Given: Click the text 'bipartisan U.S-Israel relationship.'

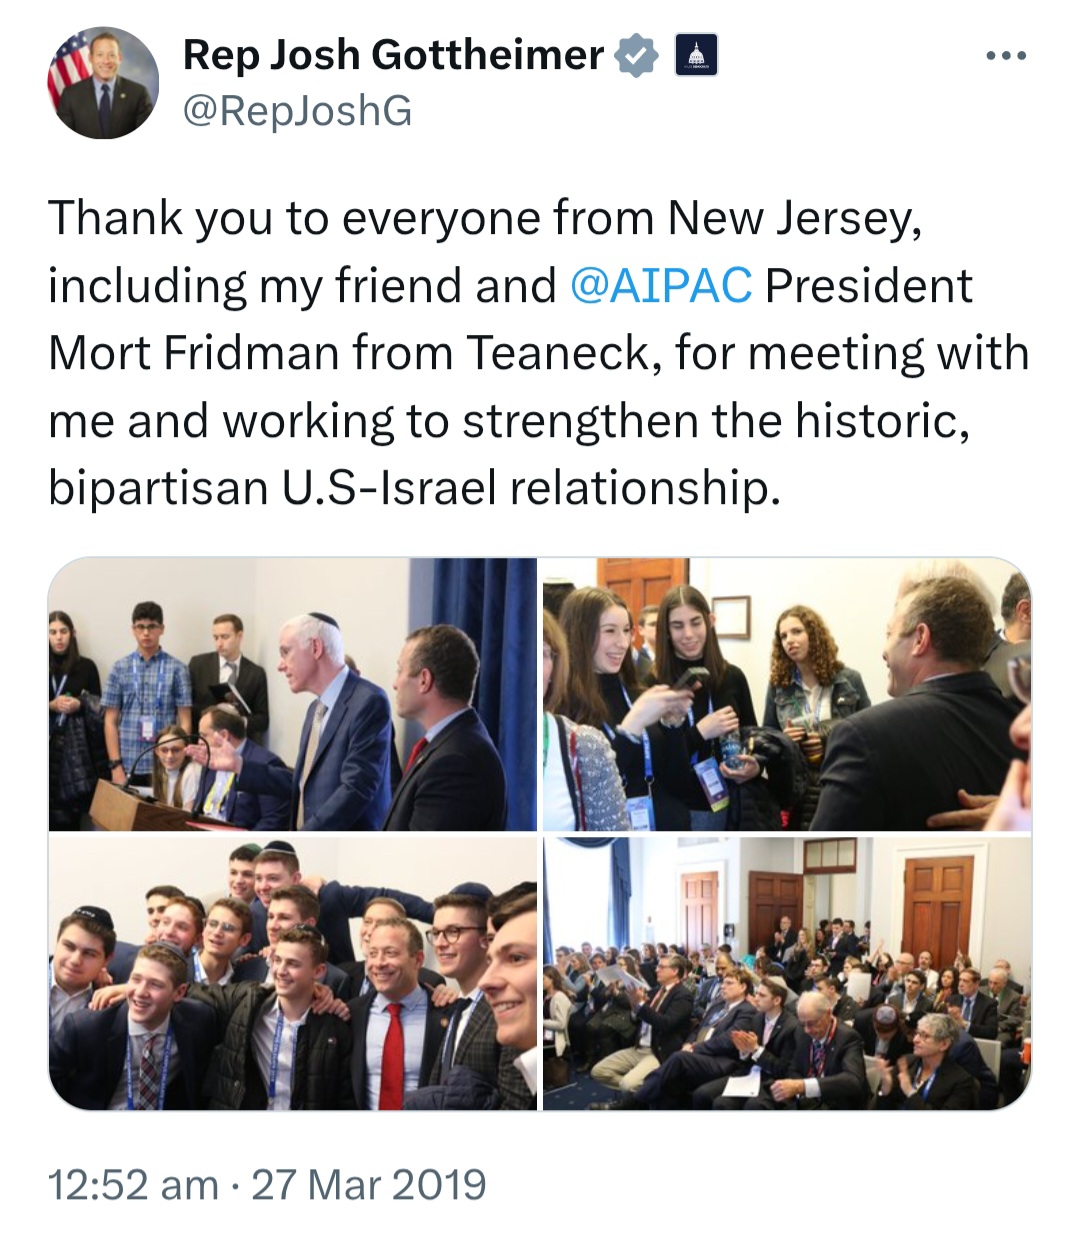Looking at the screenshot, I should (x=413, y=488).
